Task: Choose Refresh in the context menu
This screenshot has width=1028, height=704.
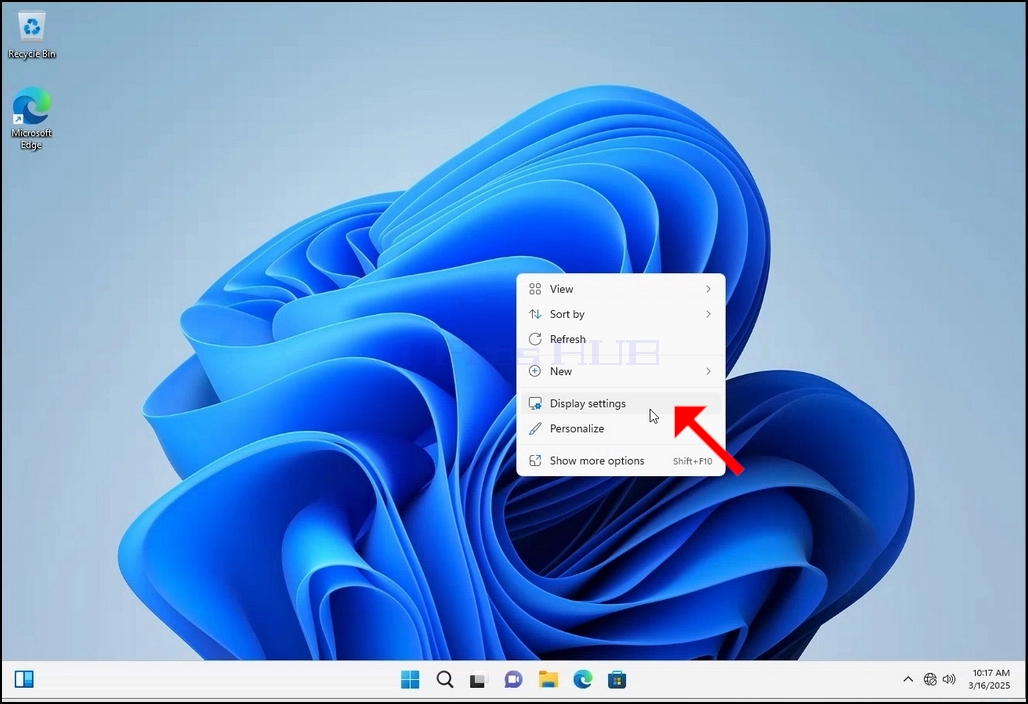Action: (621, 339)
